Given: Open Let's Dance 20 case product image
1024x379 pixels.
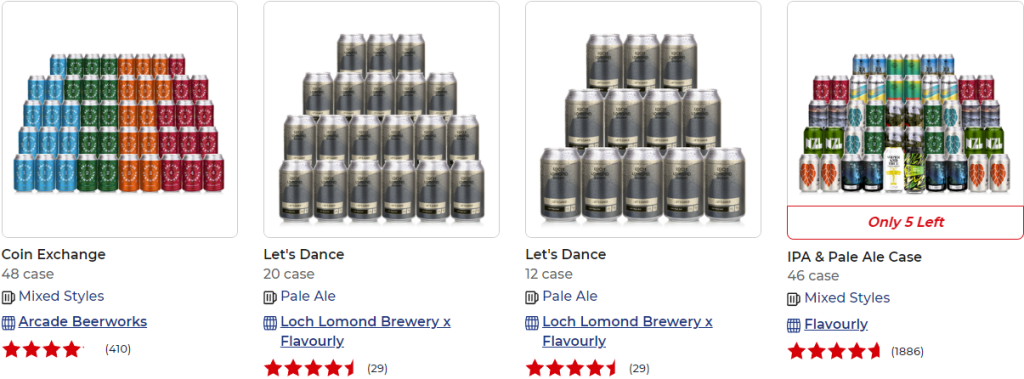Looking at the screenshot, I should pyautogui.click(x=381, y=119).
